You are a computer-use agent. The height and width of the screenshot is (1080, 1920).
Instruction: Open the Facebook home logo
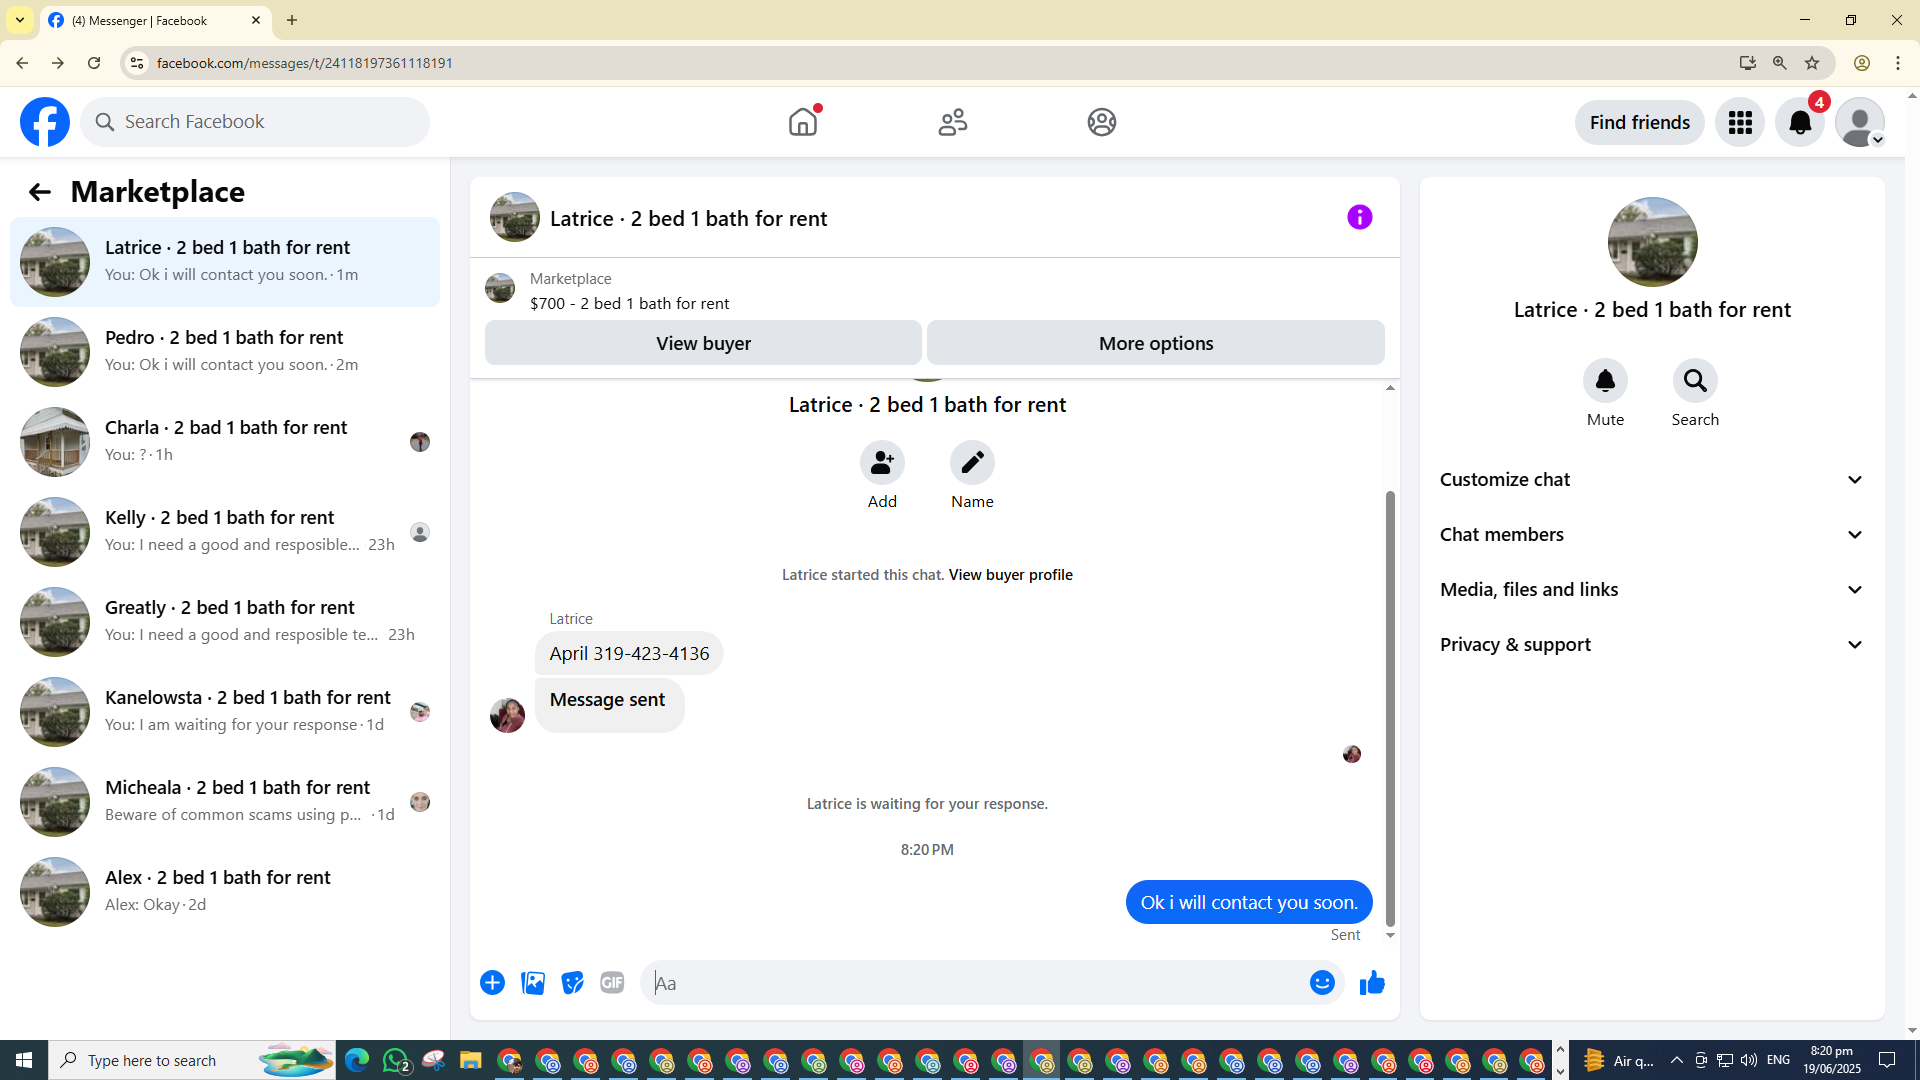click(45, 122)
